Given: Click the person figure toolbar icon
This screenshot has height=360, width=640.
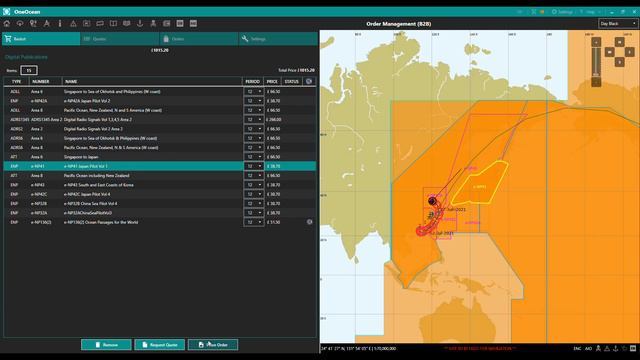Looking at the screenshot, I should pos(153,24).
